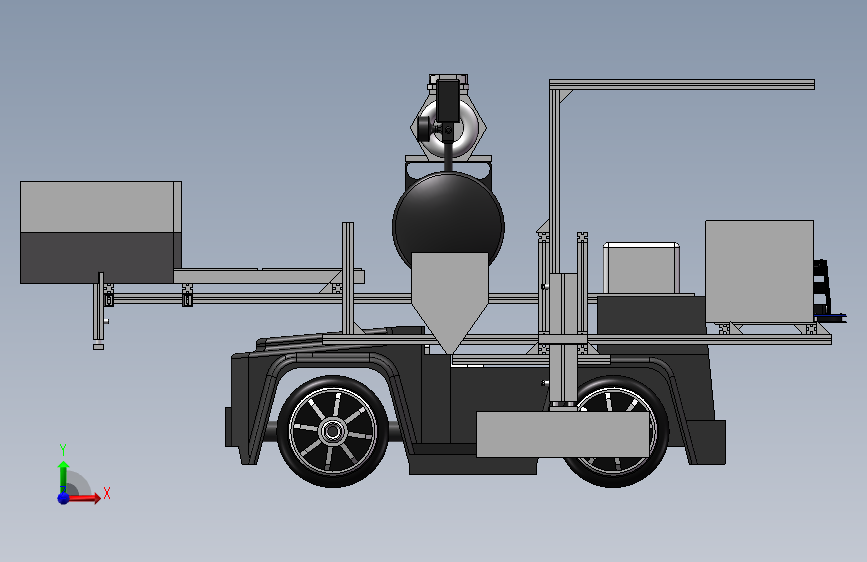Select the tall vertical canopy post
This screenshot has height=562, width=867.
[x=555, y=180]
